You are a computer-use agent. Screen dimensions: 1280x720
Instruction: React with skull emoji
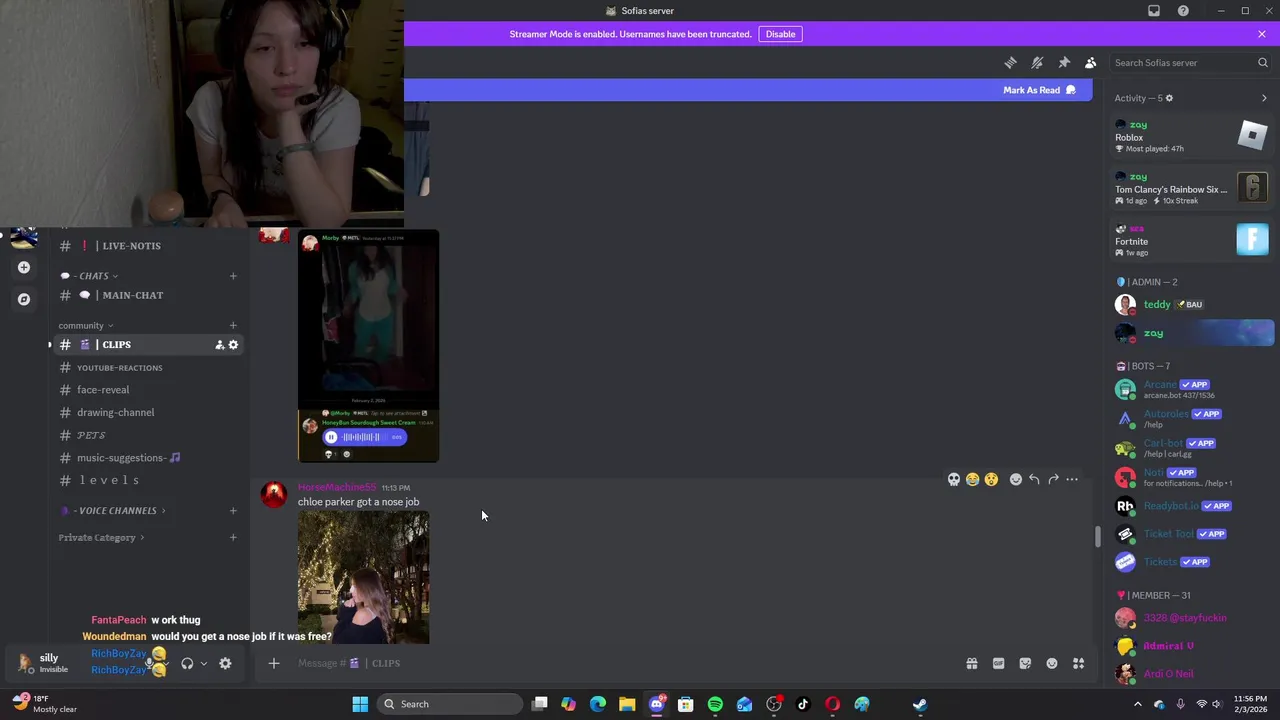(x=954, y=480)
